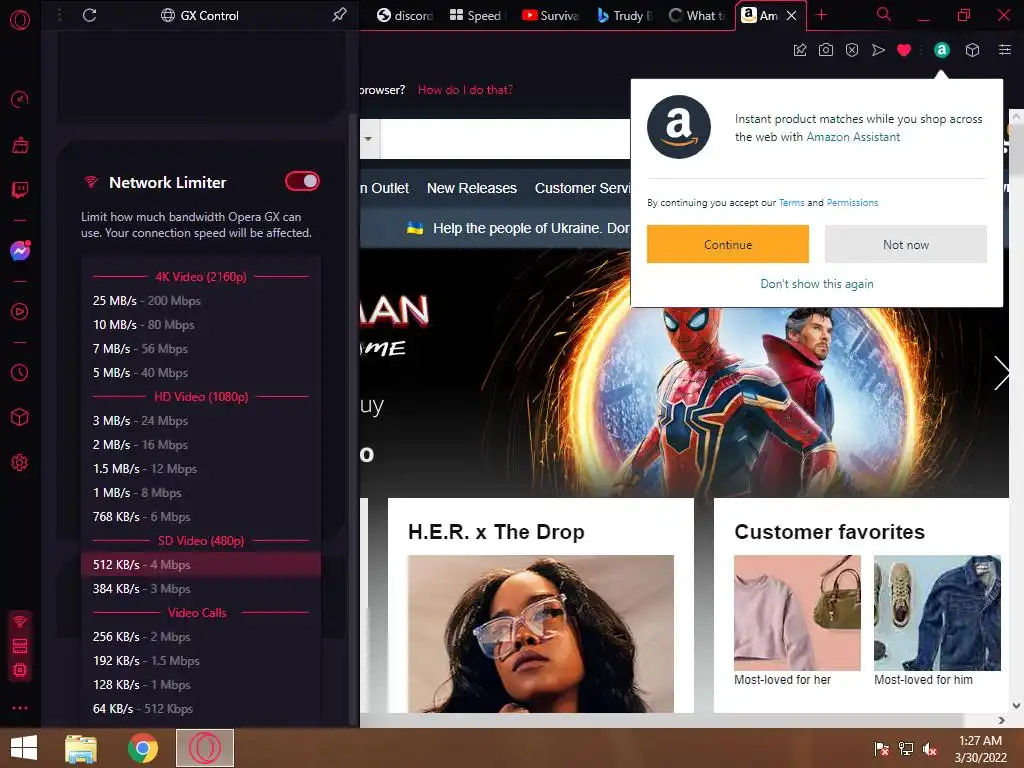Switch to the Trudy Bing tab
Viewport: 1024px width, 768px height.
[x=625, y=15]
